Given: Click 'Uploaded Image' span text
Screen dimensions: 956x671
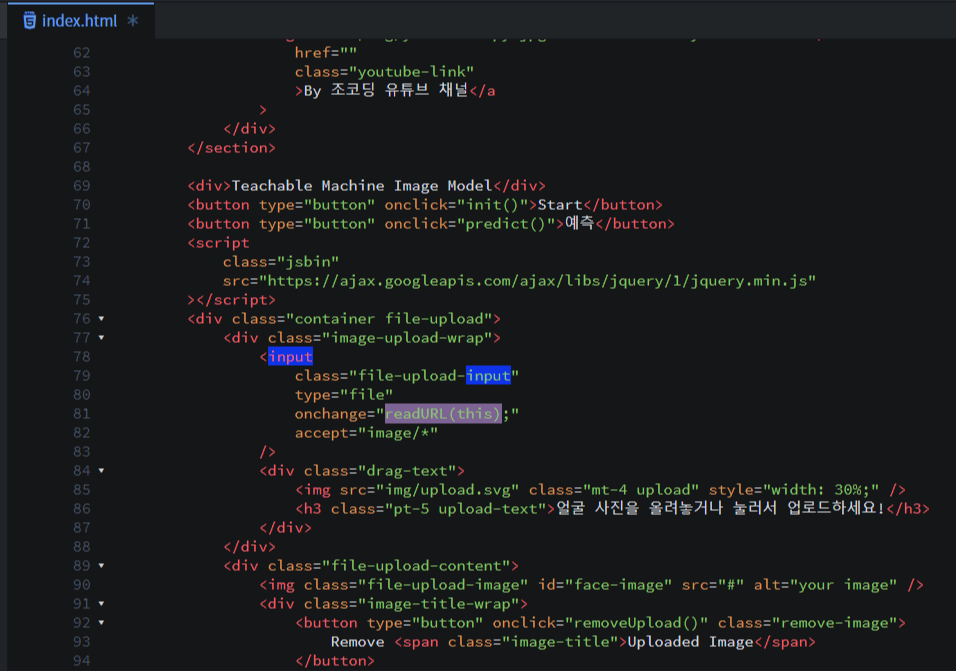Looking at the screenshot, I should pos(690,642).
